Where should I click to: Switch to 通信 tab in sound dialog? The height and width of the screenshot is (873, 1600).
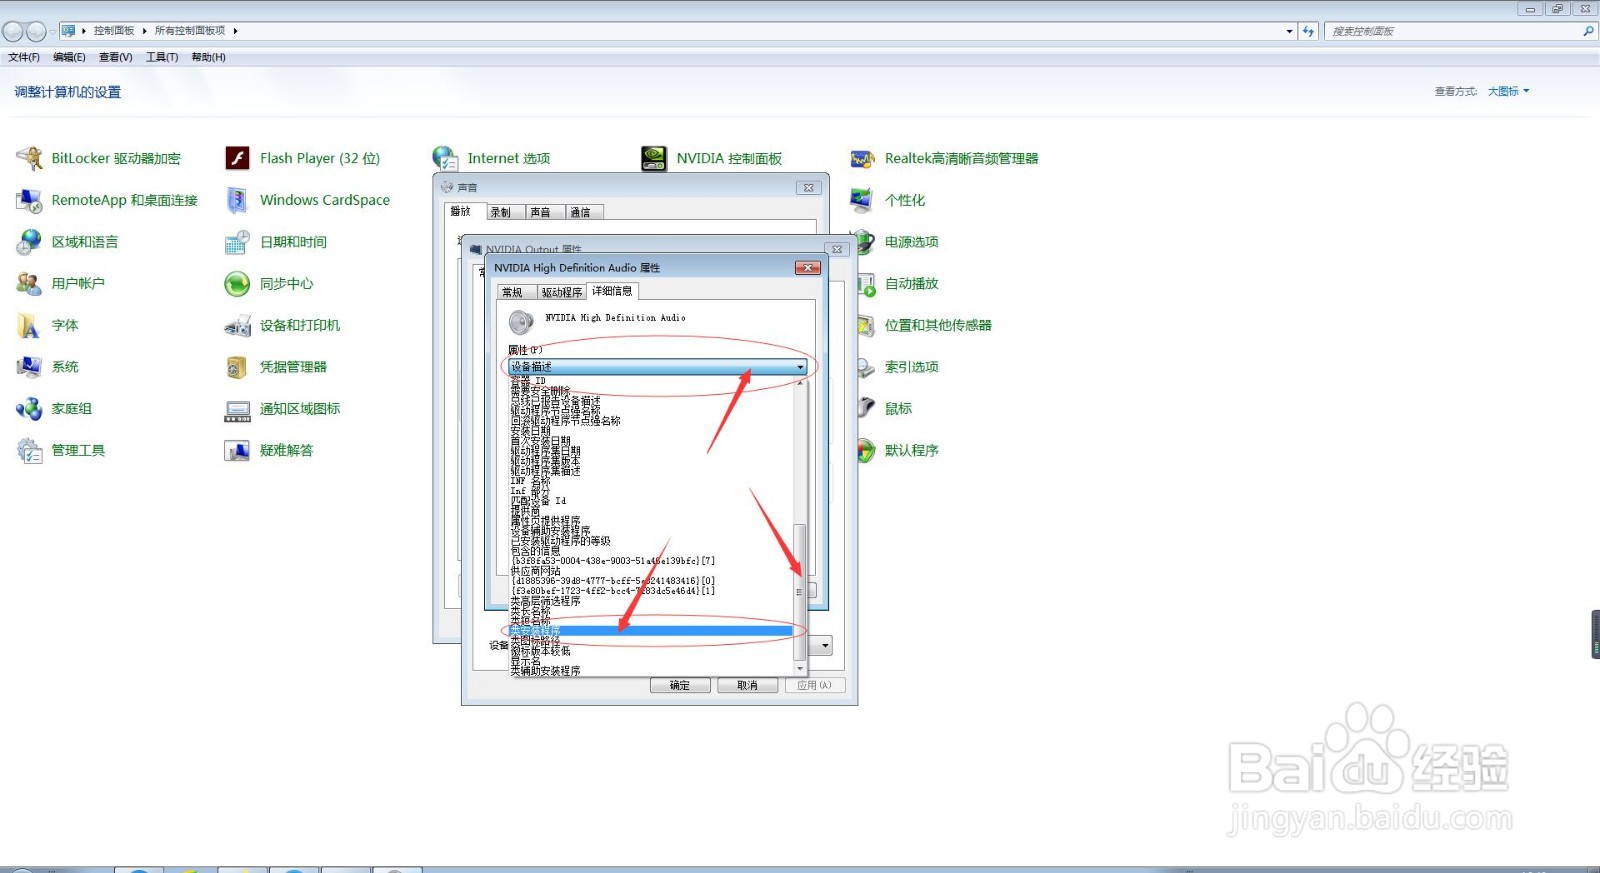tap(584, 212)
